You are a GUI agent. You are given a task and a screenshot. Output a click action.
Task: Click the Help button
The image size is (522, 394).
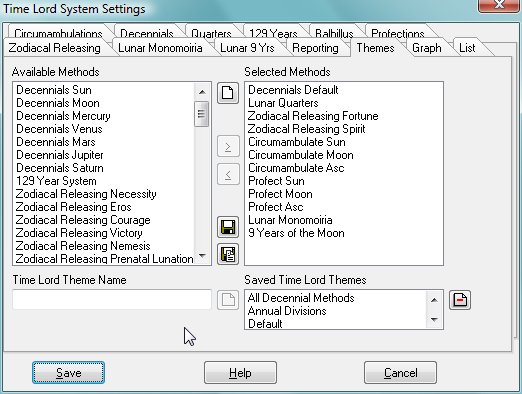(x=240, y=373)
